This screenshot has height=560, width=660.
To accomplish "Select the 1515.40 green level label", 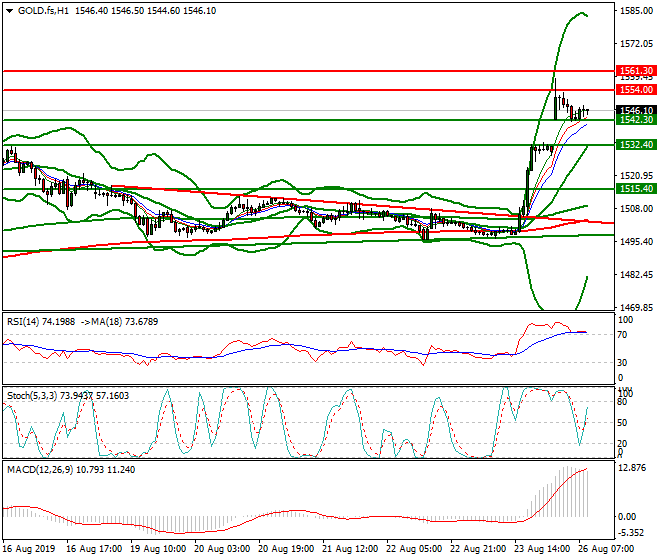I will [636, 189].
